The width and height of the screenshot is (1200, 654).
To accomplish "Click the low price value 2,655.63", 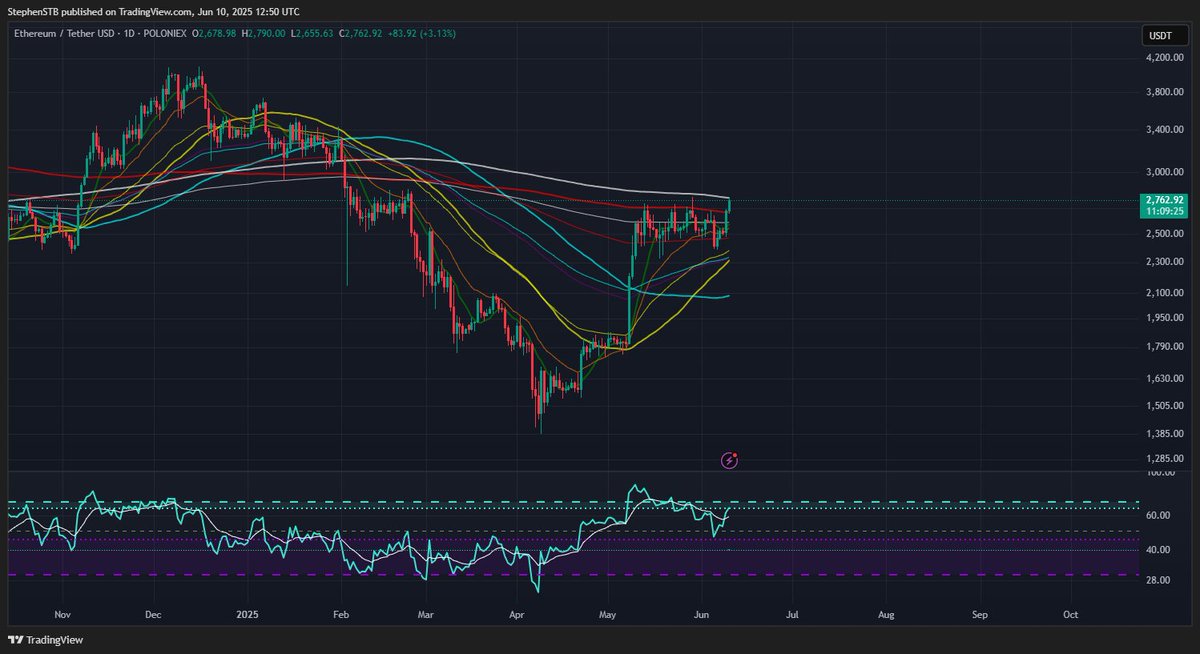I will [316, 34].
